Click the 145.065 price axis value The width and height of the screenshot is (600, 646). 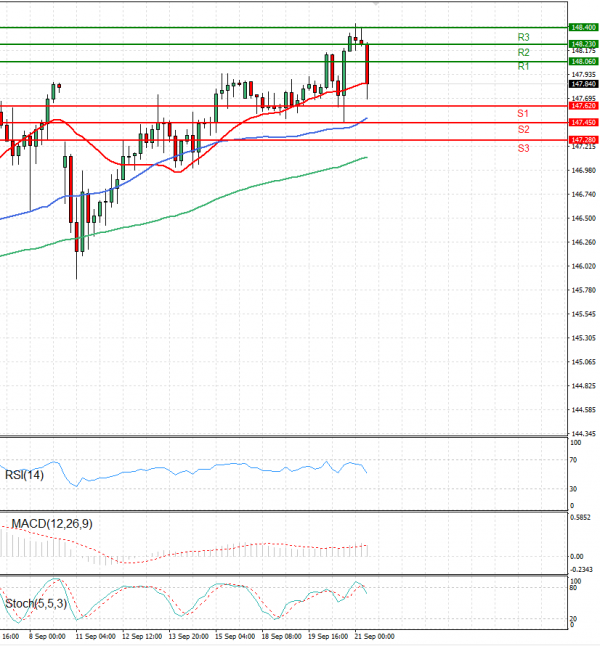pos(584,362)
